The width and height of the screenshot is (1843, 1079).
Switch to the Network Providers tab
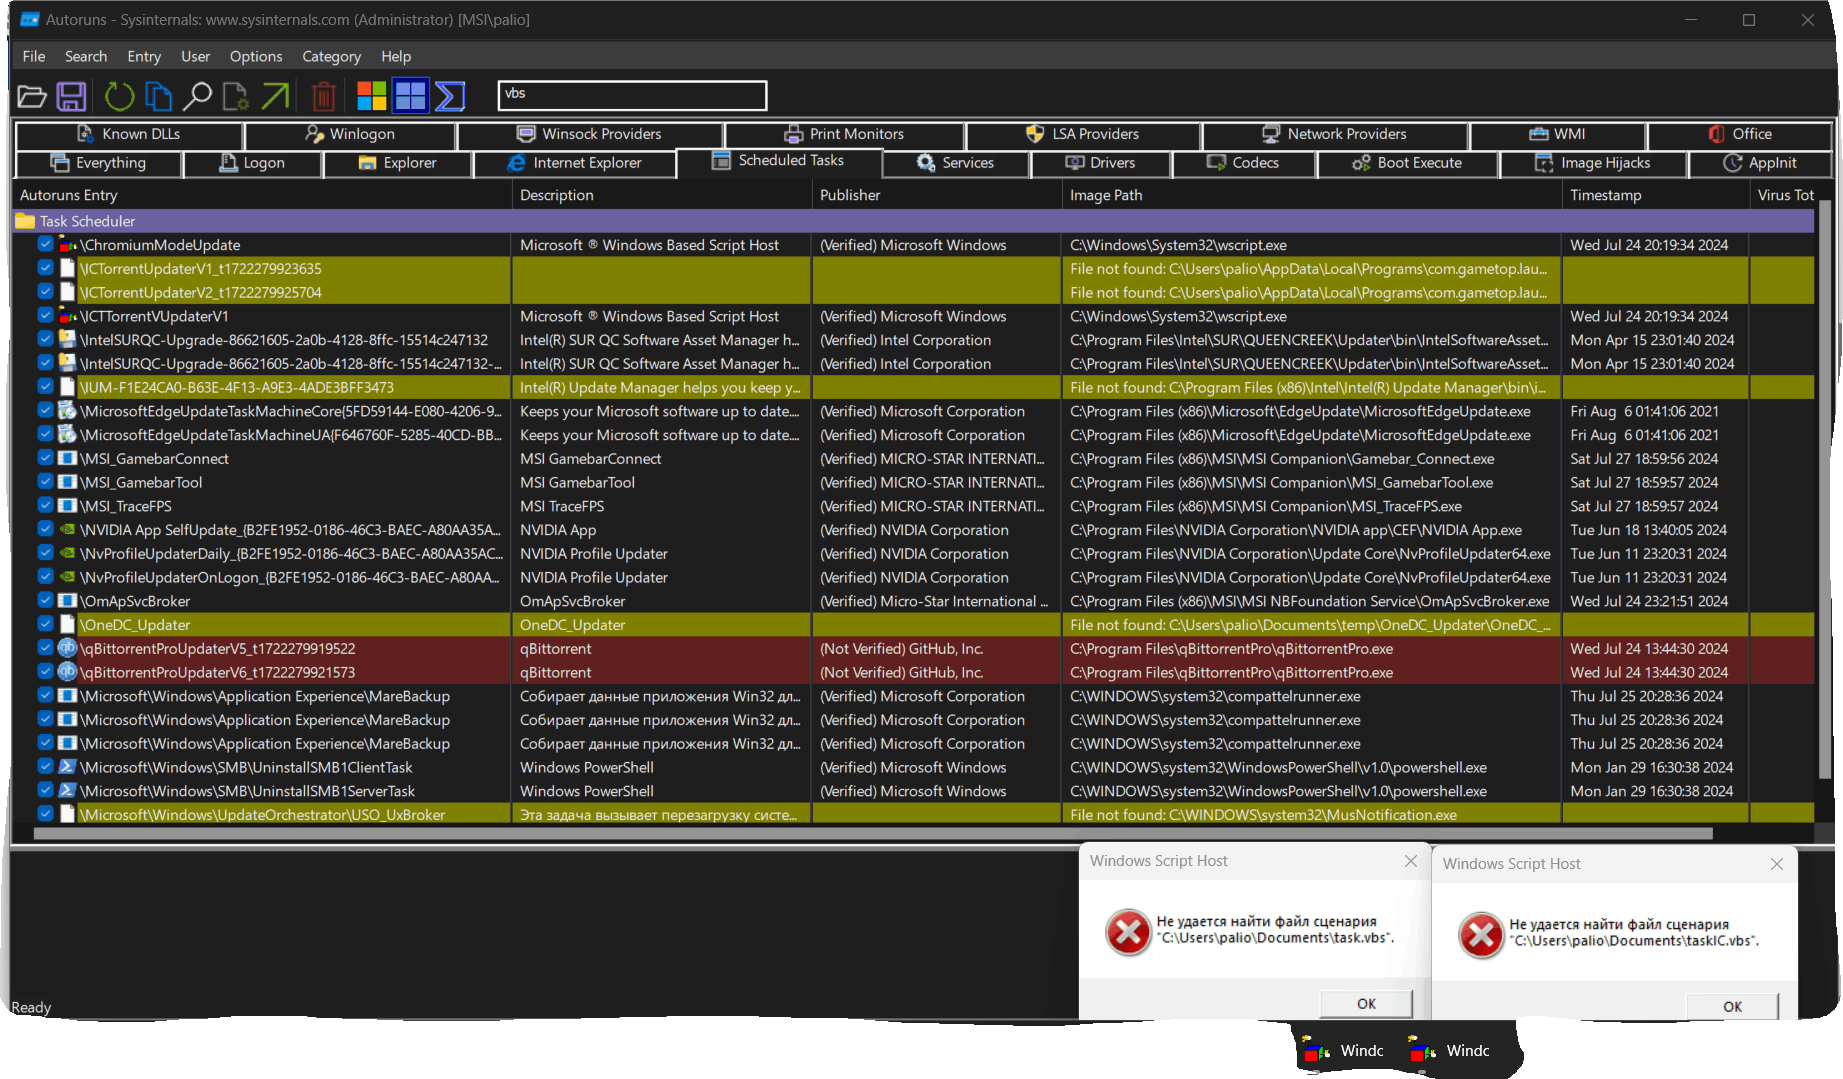1335,134
